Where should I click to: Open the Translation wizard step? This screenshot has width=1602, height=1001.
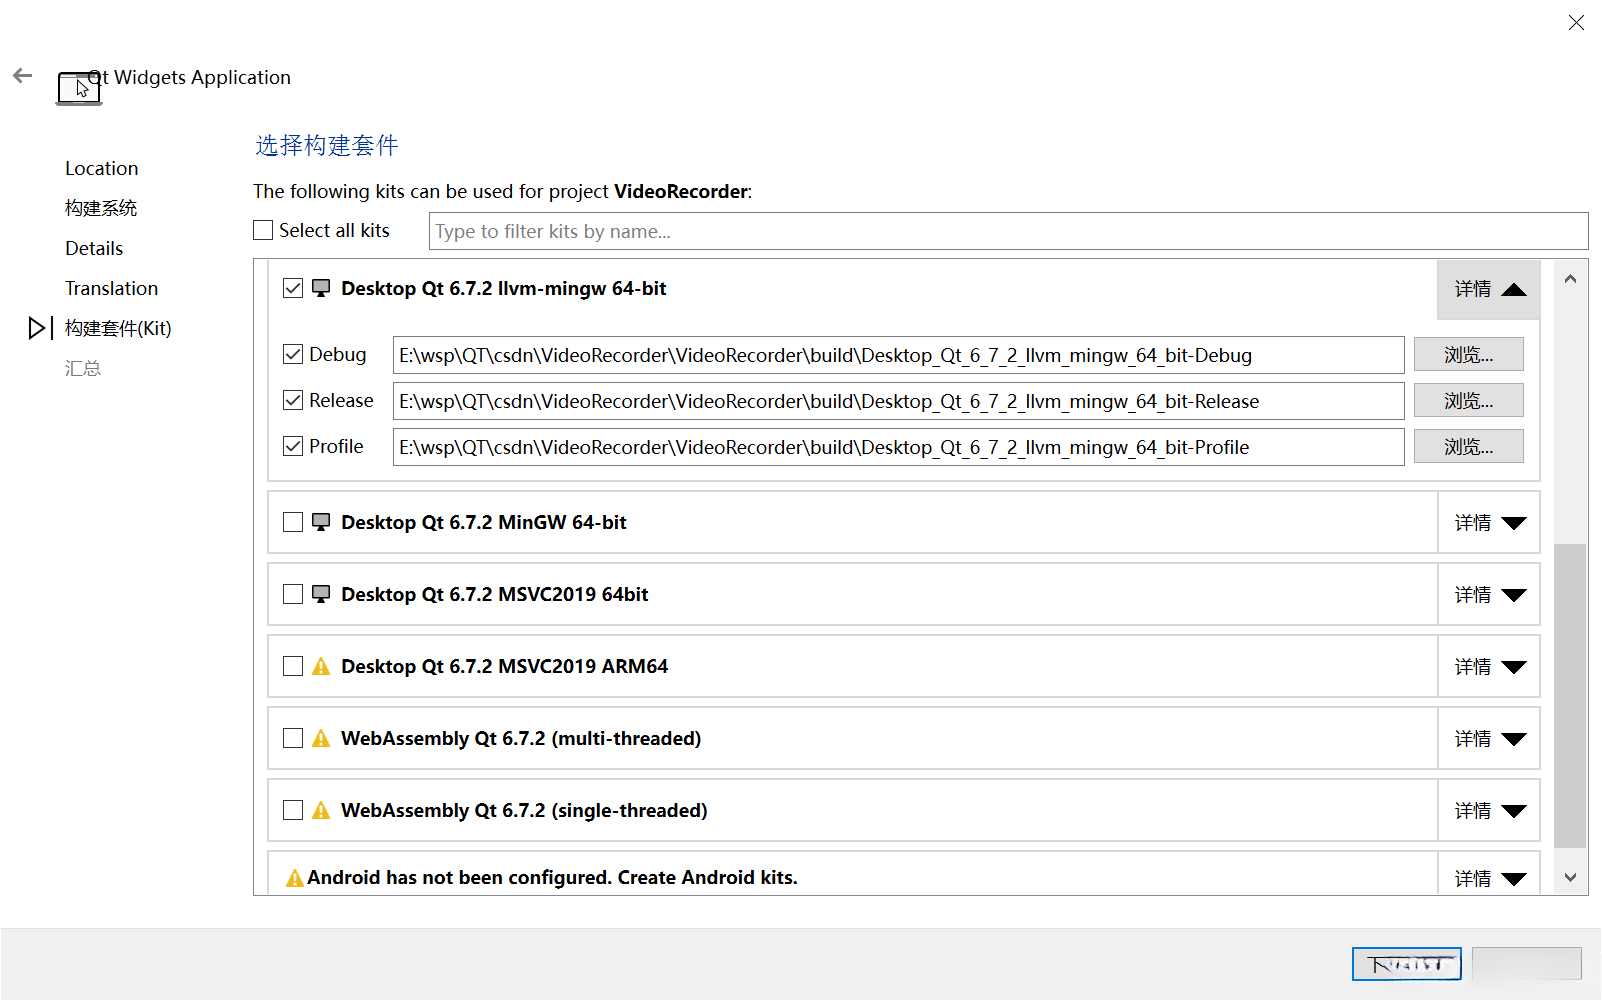pyautogui.click(x=112, y=288)
